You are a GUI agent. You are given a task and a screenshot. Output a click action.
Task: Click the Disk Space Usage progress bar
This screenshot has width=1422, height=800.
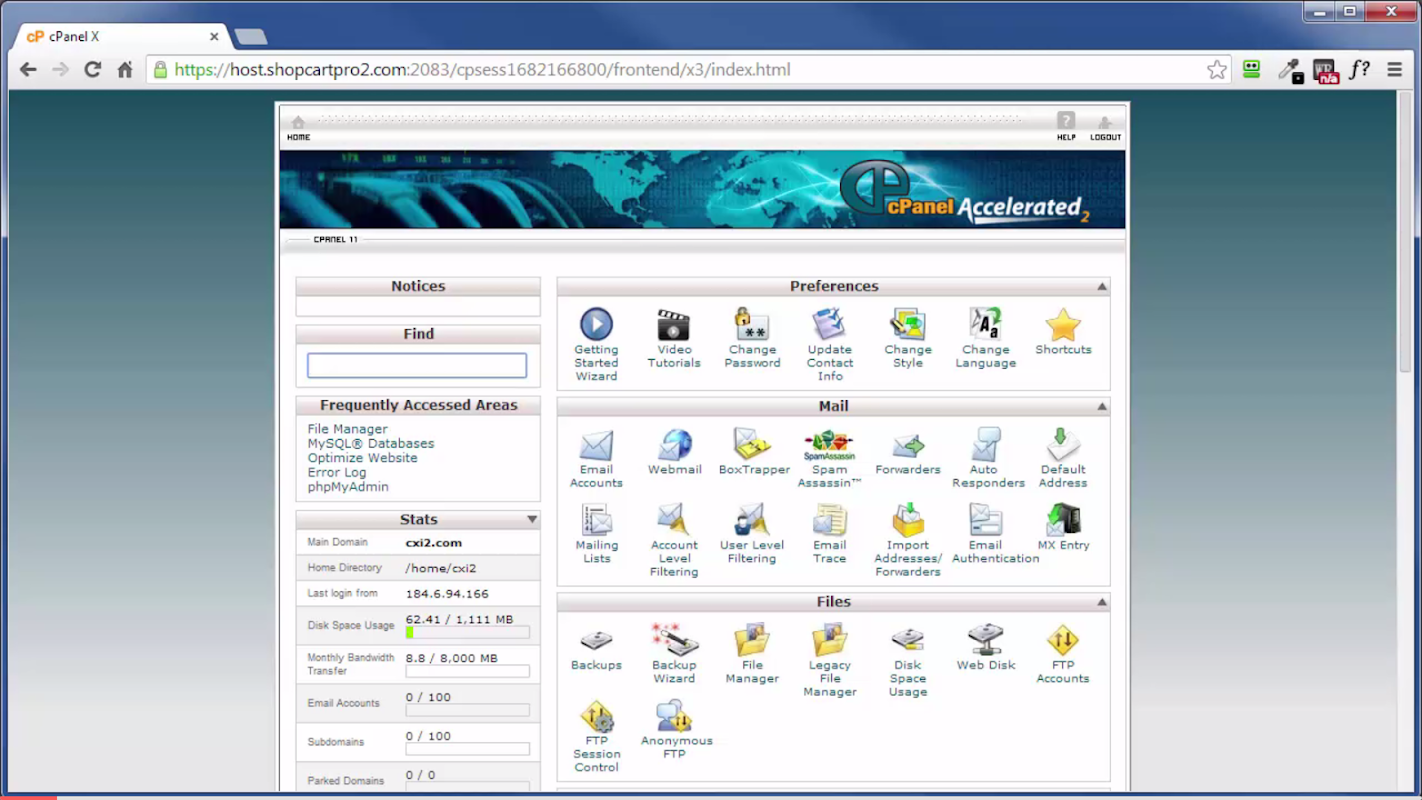click(467, 632)
